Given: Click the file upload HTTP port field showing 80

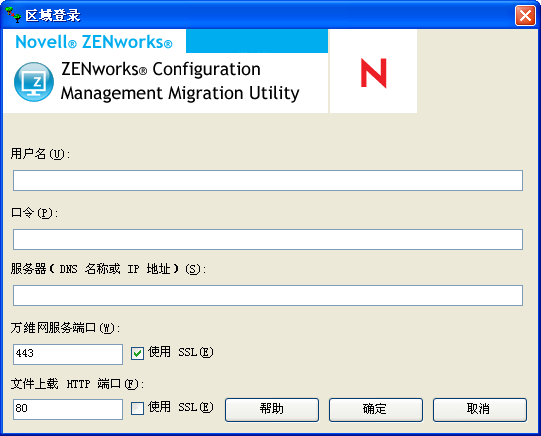Looking at the screenshot, I should tap(68, 409).
